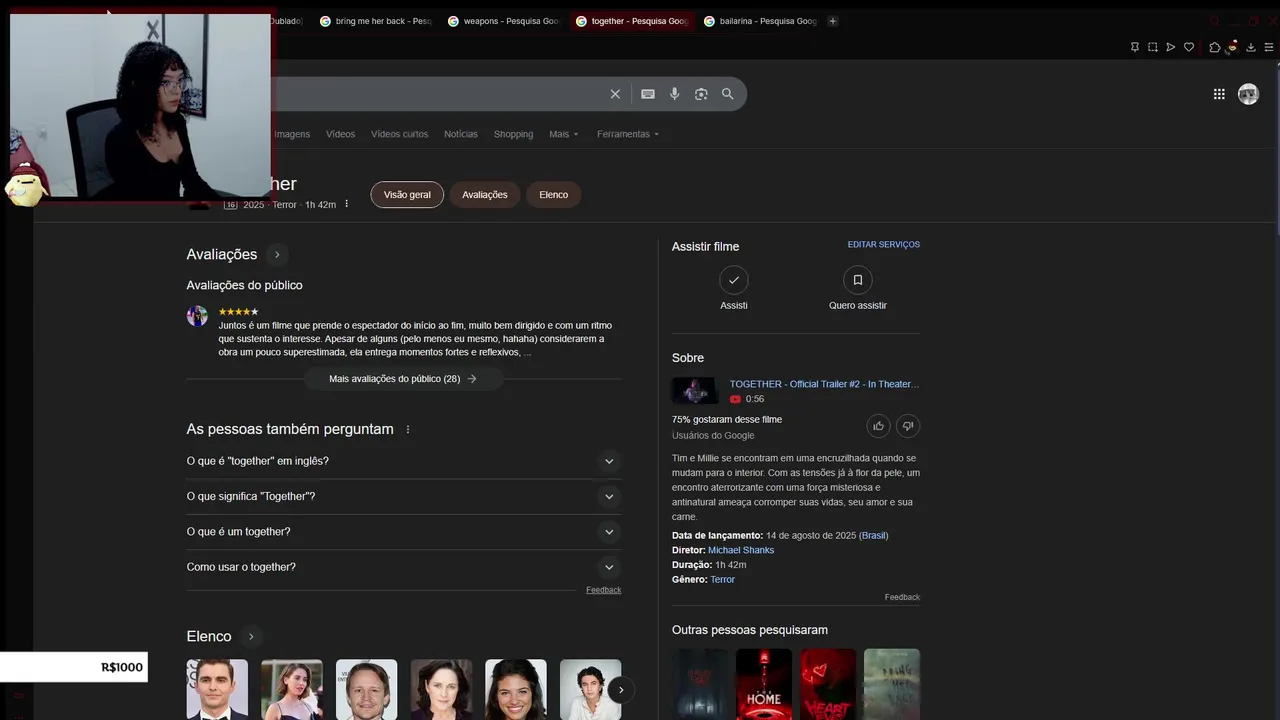Click the thumbs up for this film
Image resolution: width=1280 pixels, height=720 pixels.
click(878, 426)
